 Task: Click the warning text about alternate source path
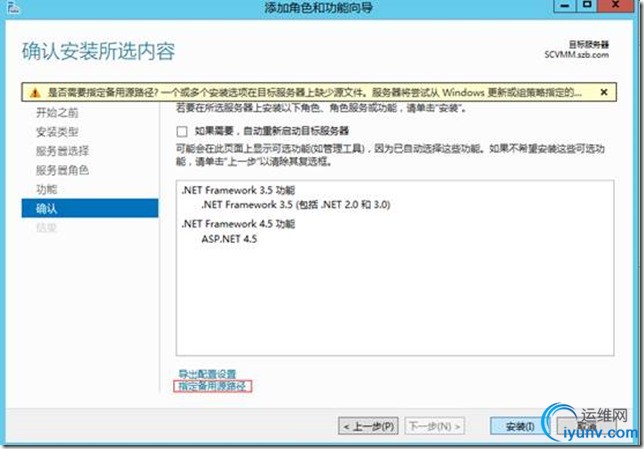315,92
